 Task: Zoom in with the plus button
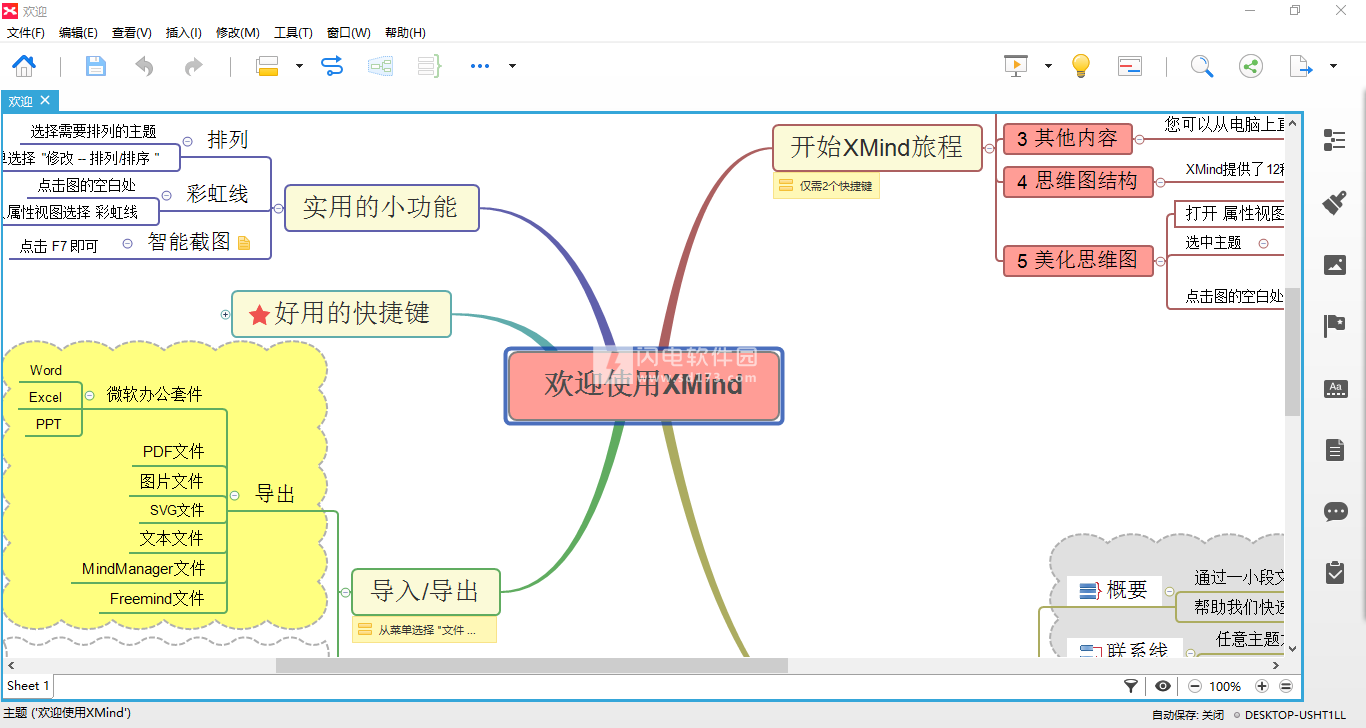tap(1262, 686)
